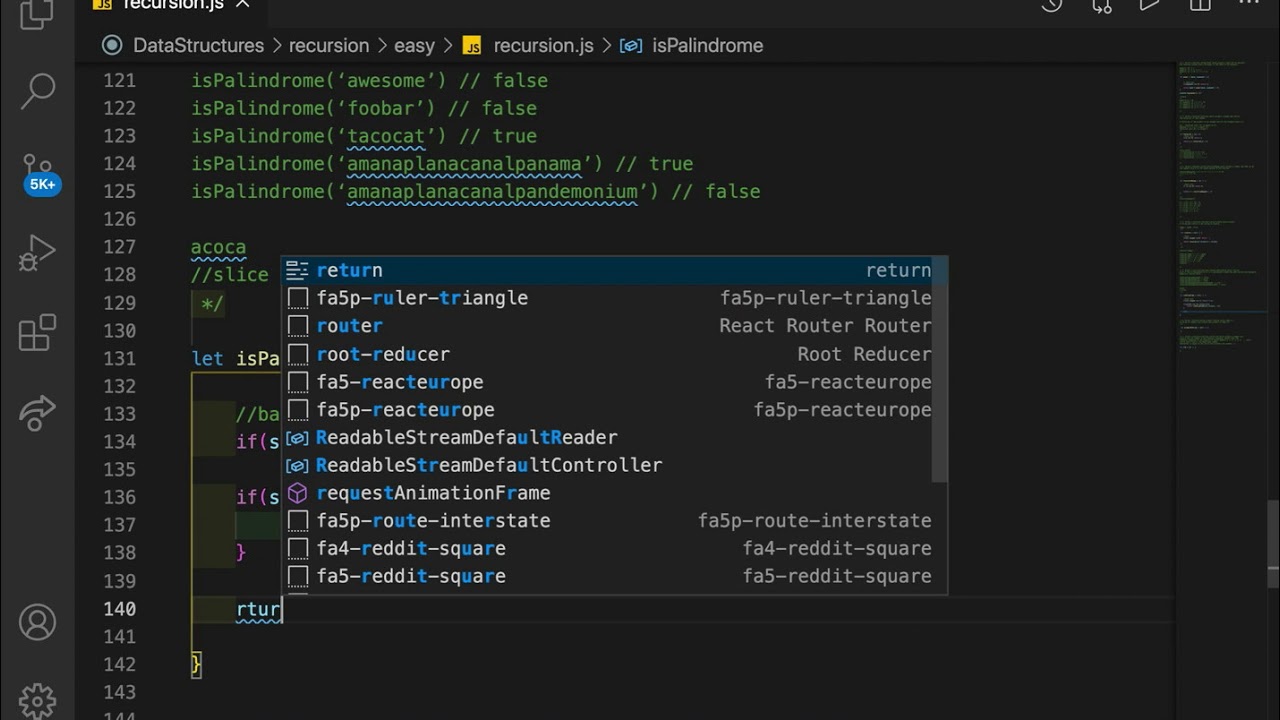Click line number 140 in gutter
1280x720 pixels.
pos(119,609)
